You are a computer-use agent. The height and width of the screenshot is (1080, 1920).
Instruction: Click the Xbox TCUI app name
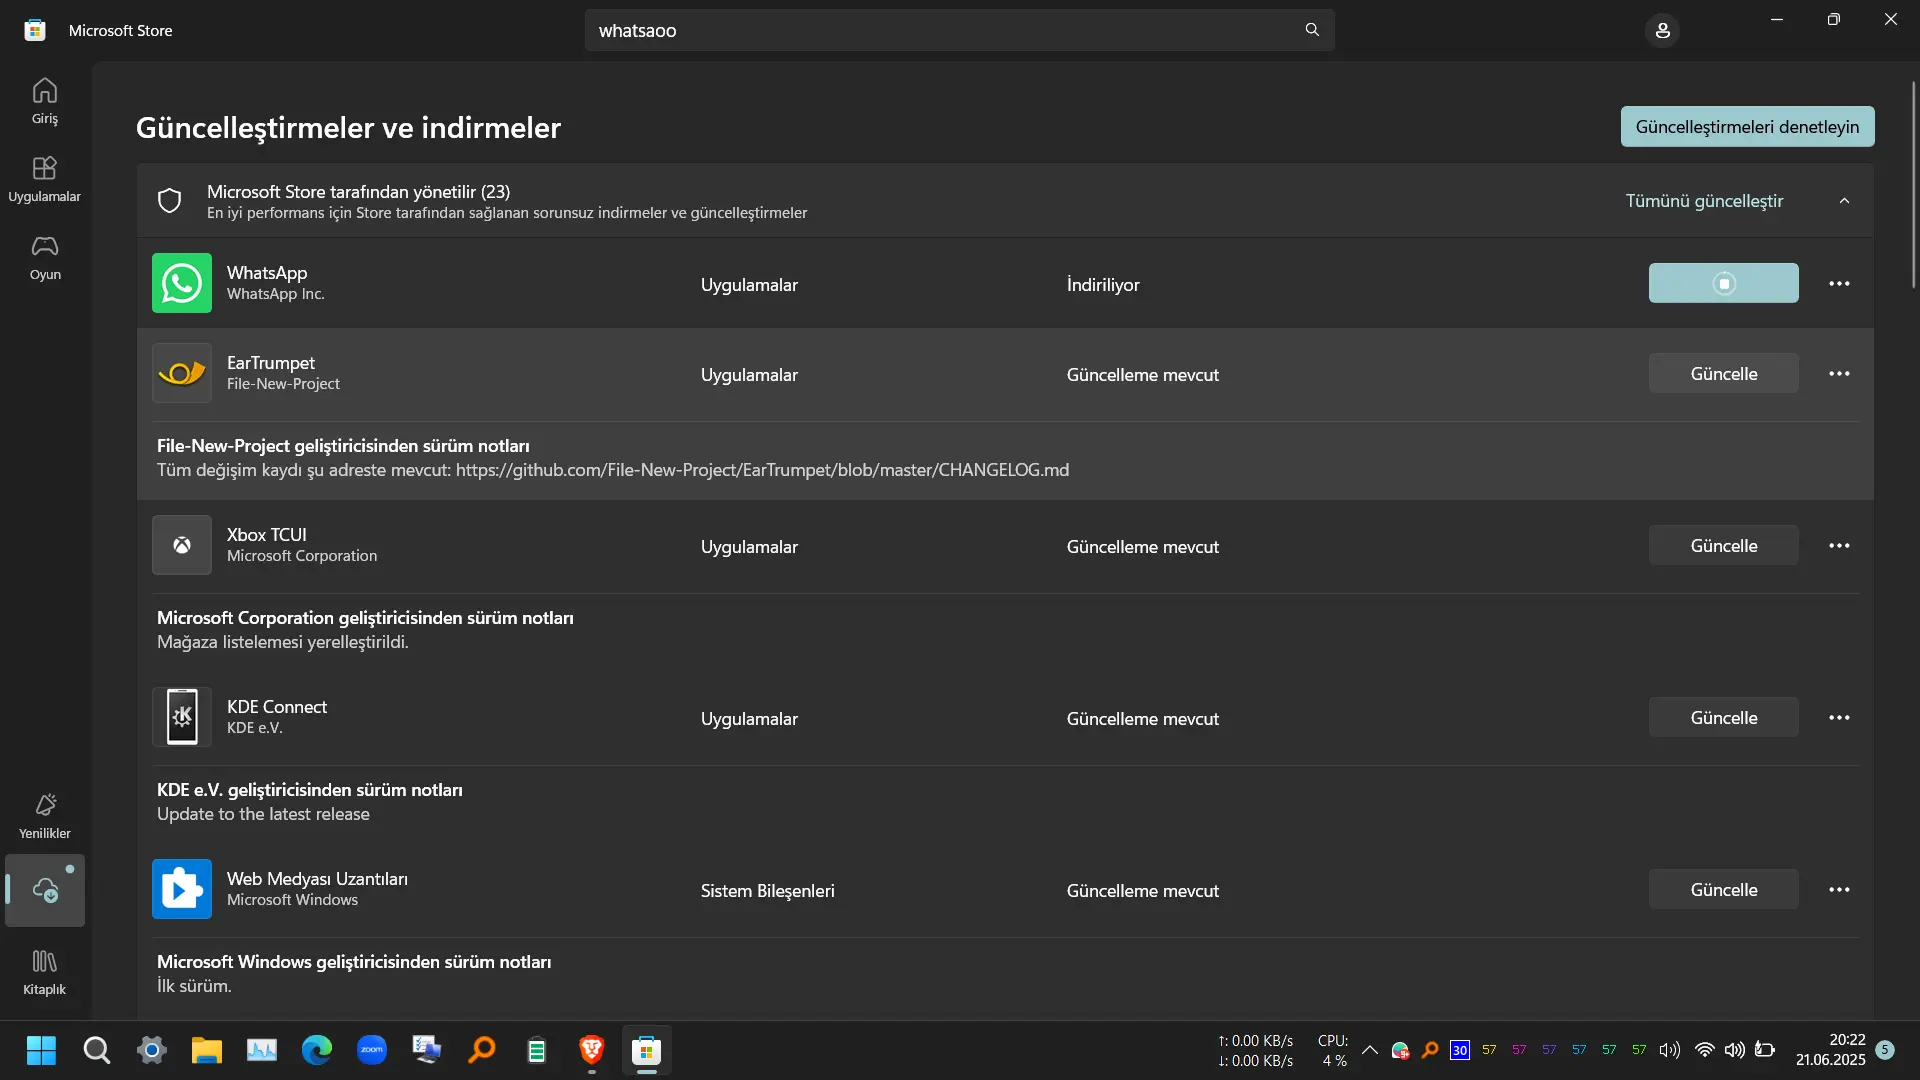point(266,534)
